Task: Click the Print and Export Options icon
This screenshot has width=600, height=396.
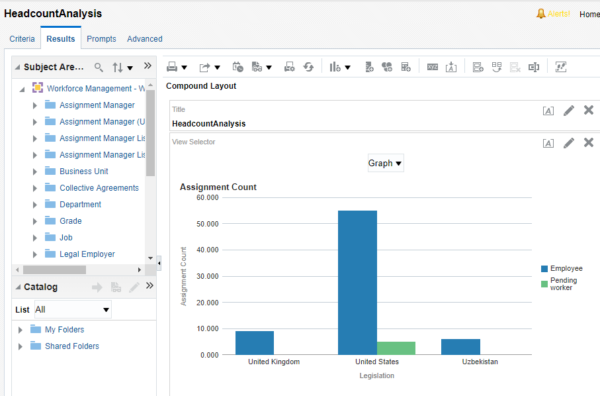Action: coord(289,67)
